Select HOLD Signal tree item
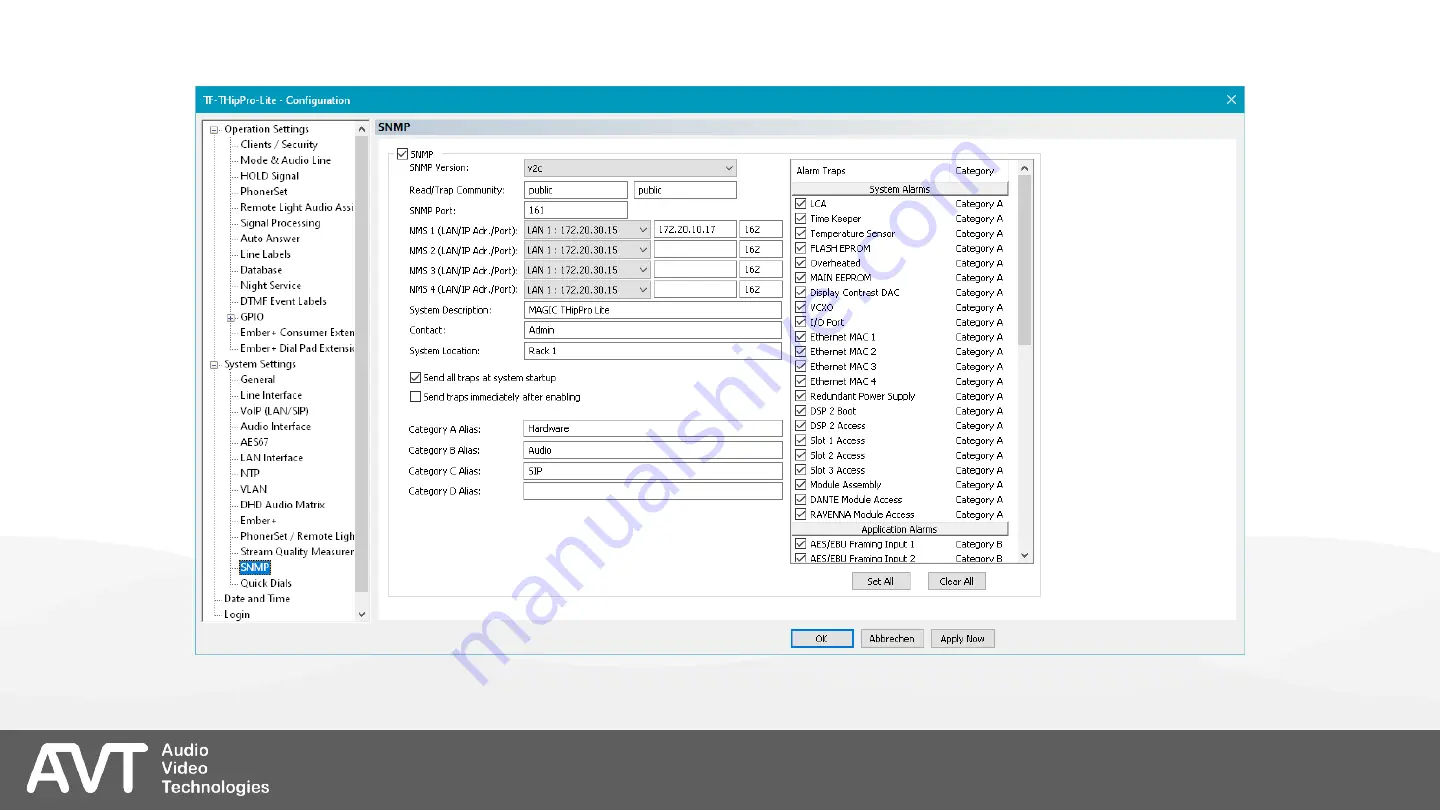The height and width of the screenshot is (810, 1440). pos(270,176)
